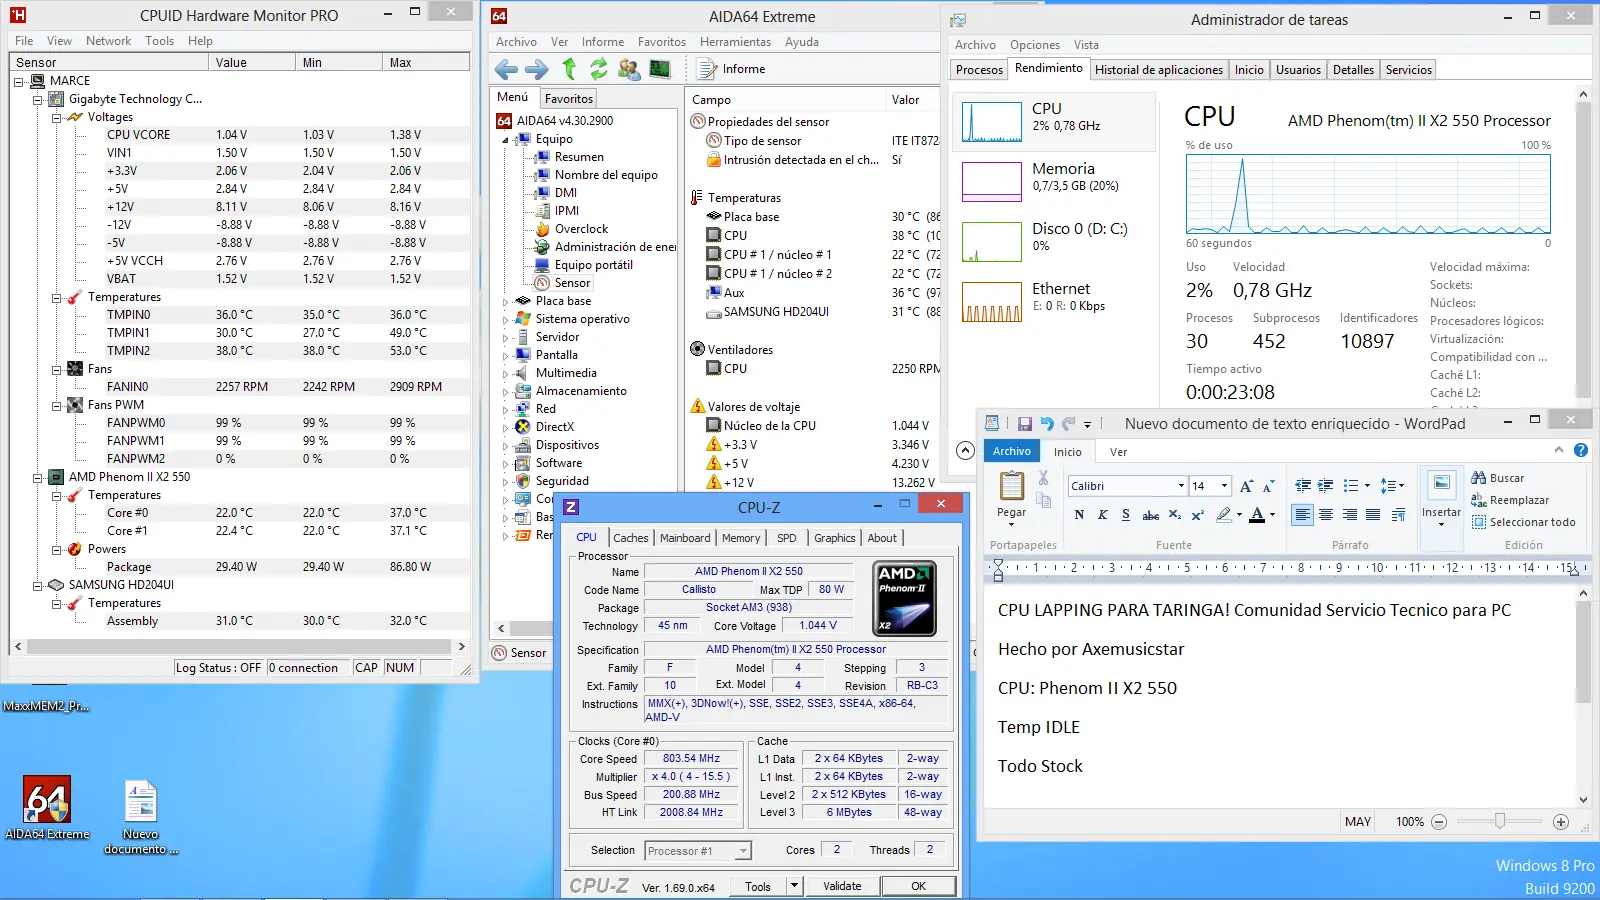This screenshot has width=1600, height=900.
Task: Click the WordPad save icon
Action: pos(1025,424)
